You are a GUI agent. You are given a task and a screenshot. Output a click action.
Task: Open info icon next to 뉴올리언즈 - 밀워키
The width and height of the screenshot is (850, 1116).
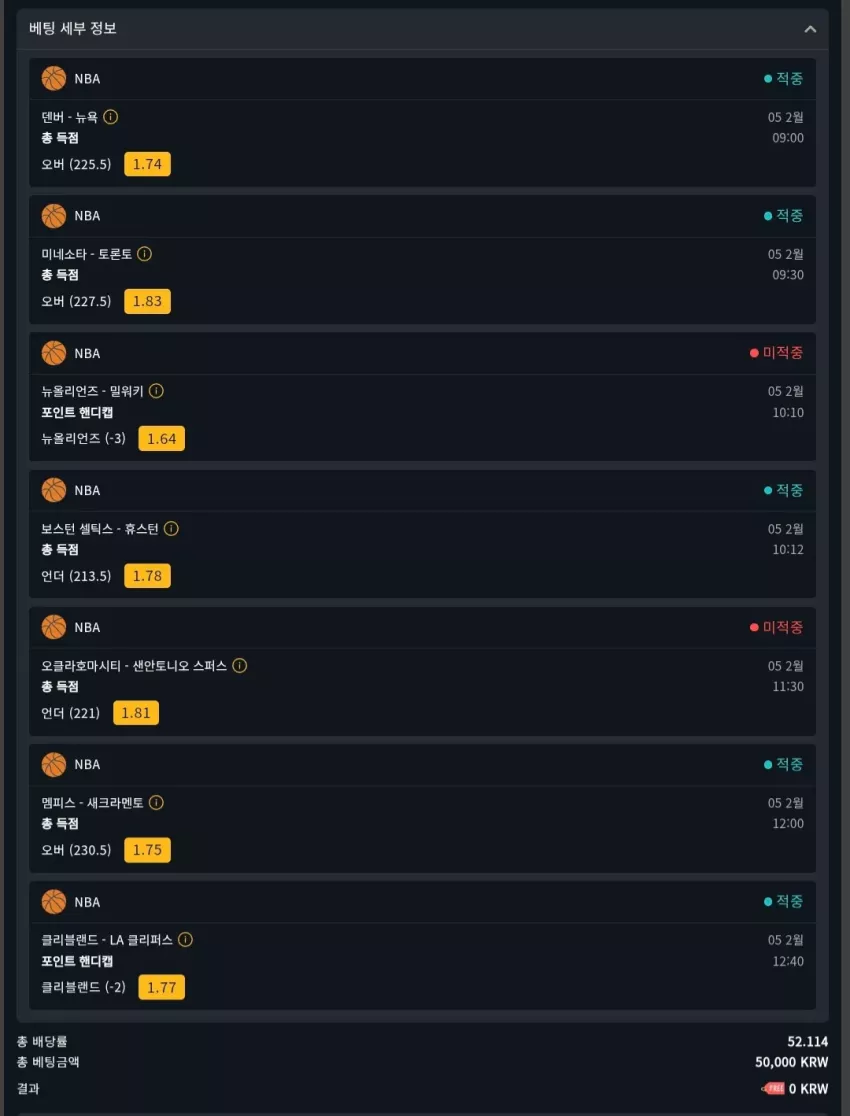tap(157, 391)
